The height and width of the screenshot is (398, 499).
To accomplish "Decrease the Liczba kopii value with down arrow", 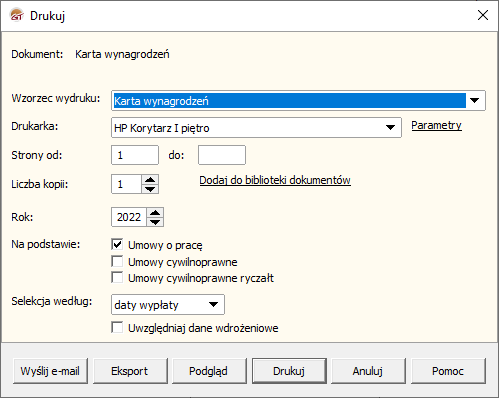I will [x=150, y=189].
